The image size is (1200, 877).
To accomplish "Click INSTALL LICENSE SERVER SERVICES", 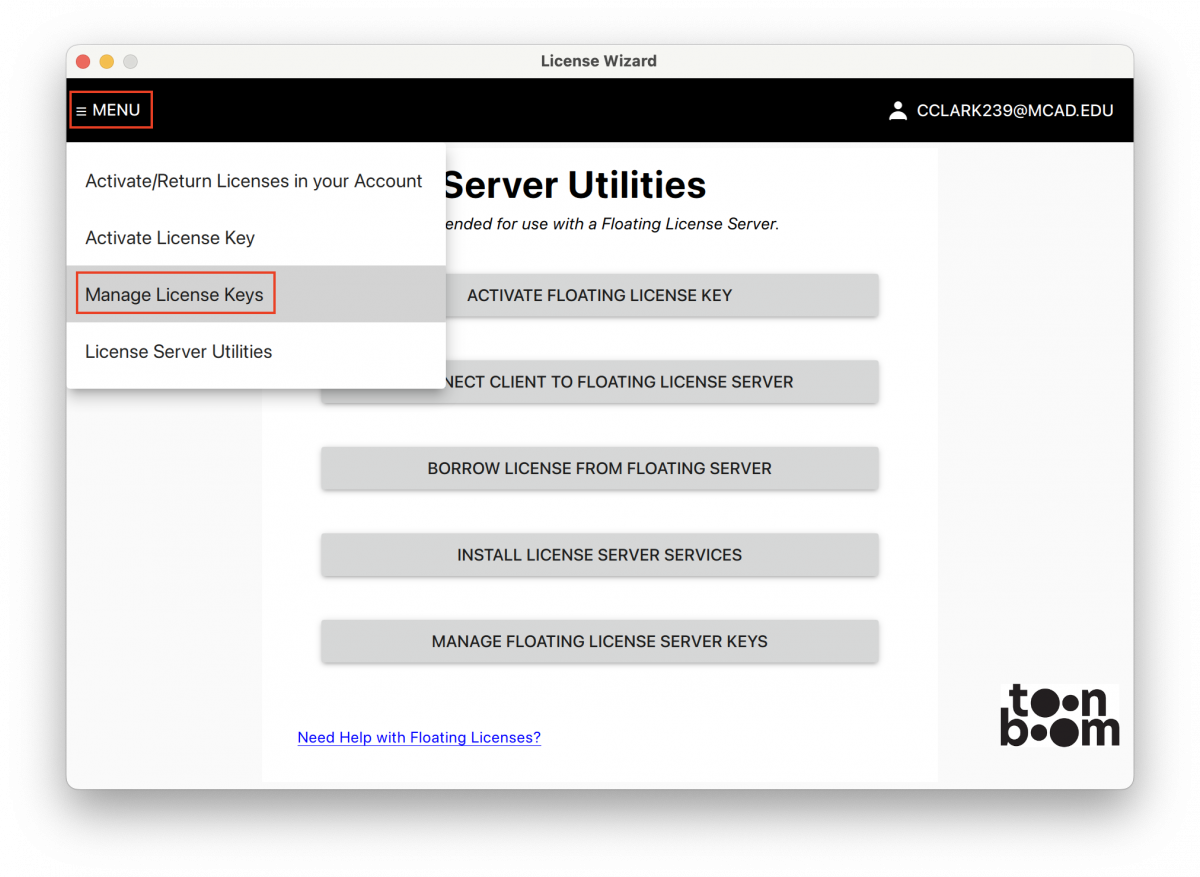I will click(599, 555).
